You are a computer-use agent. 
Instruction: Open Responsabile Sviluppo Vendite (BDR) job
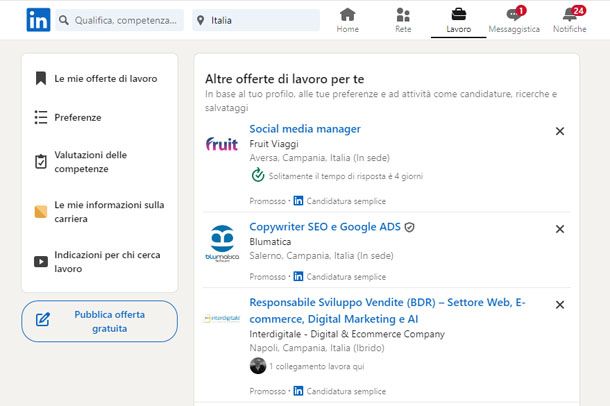387,310
